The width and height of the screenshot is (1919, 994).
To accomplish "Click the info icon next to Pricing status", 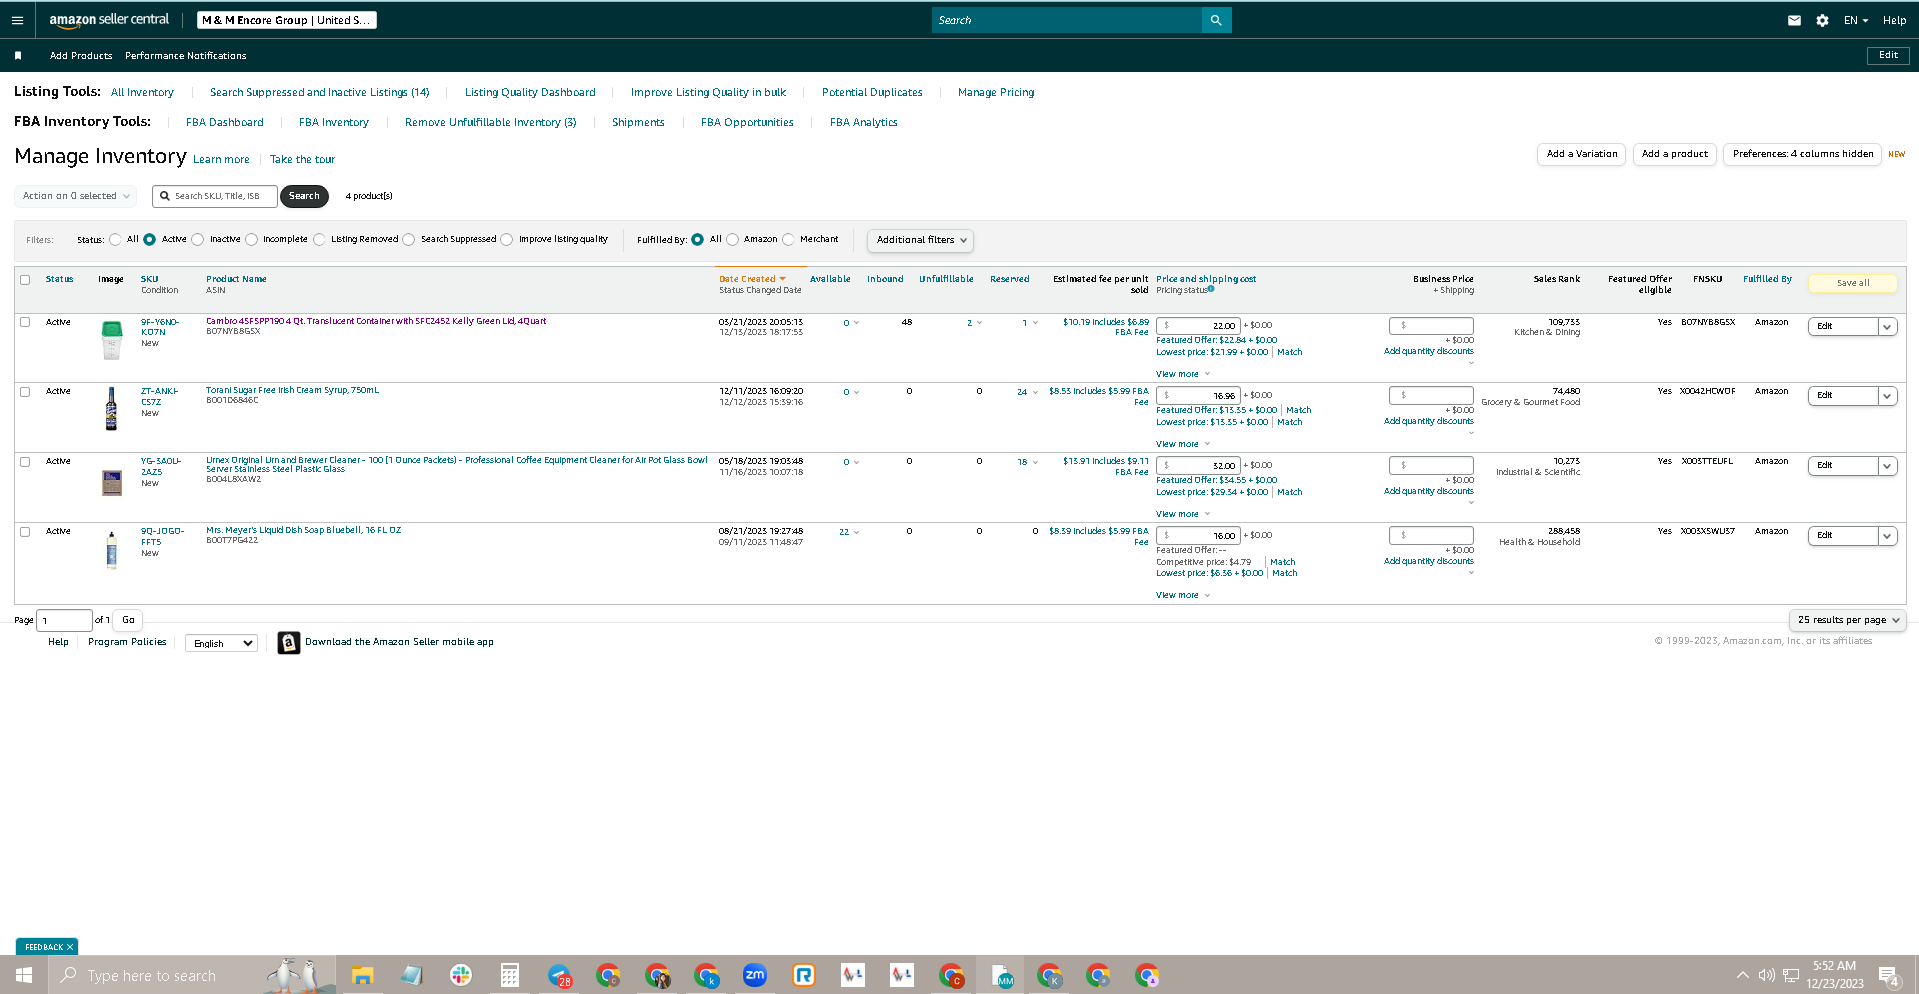I will [1211, 289].
